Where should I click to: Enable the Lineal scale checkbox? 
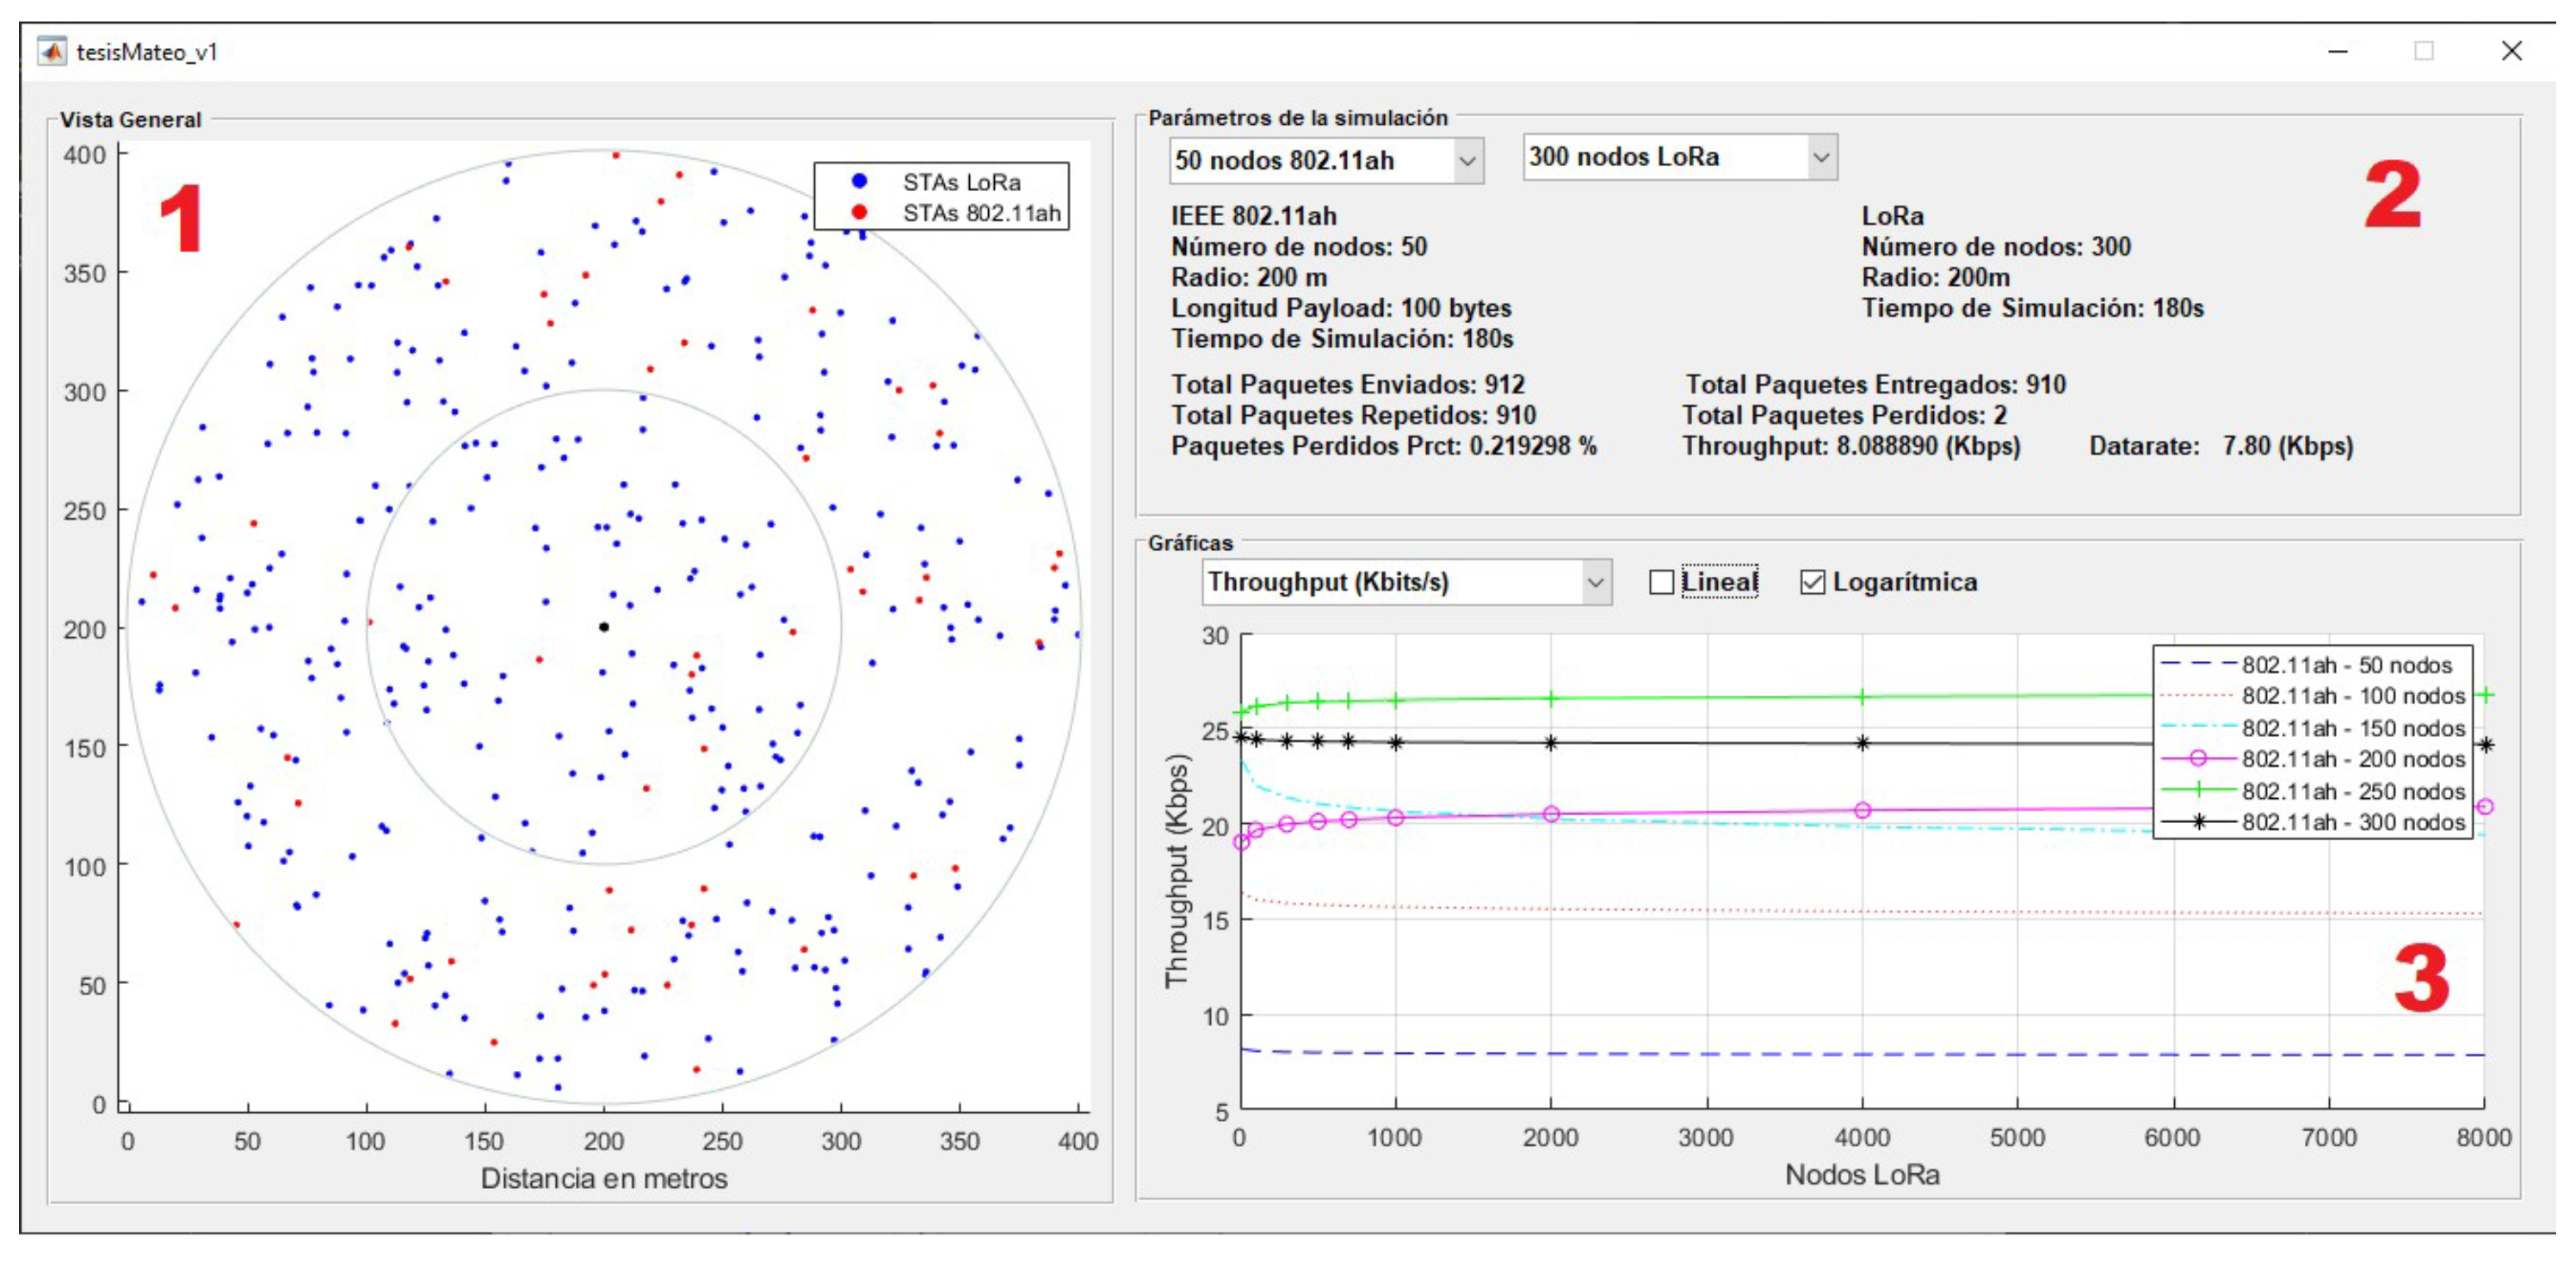coord(1661,582)
